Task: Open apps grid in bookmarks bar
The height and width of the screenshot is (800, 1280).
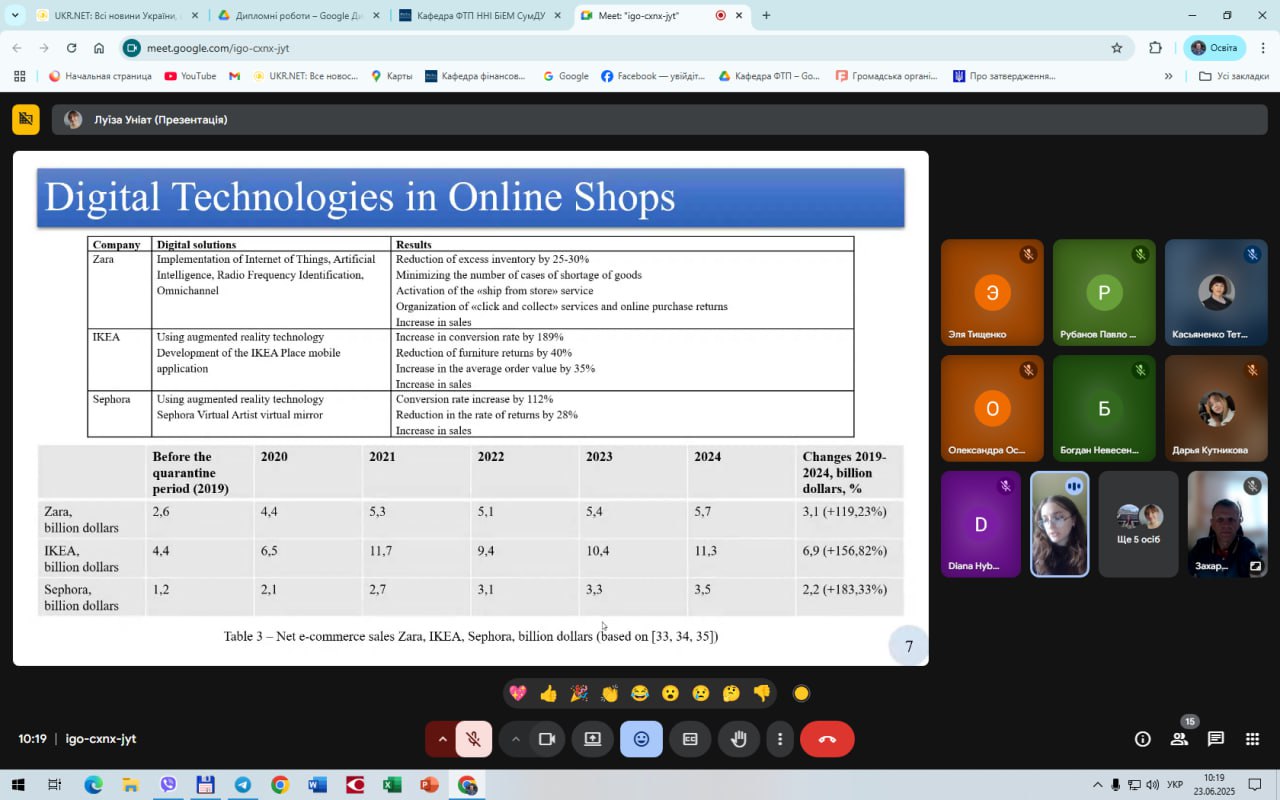Action: 19,76
